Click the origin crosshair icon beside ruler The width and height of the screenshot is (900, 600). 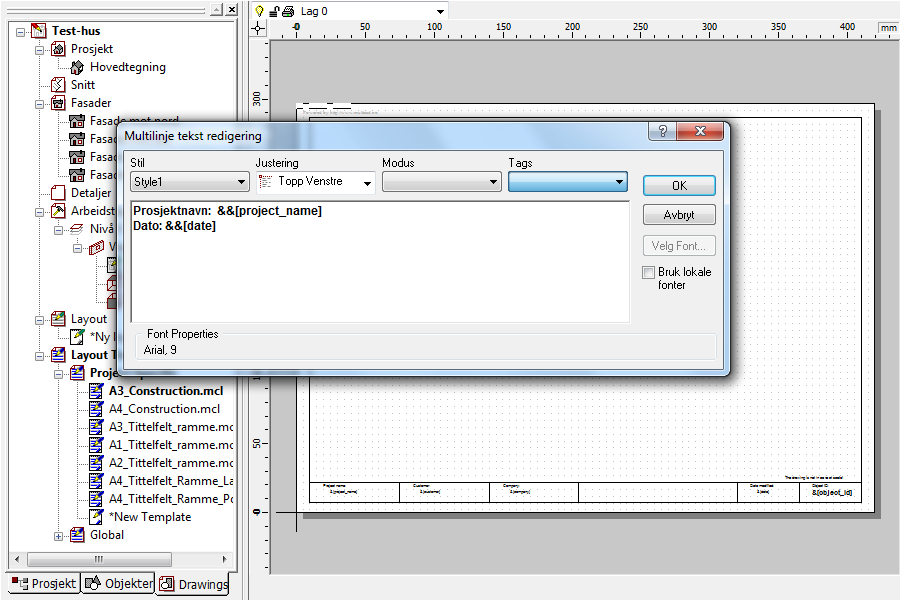point(258,29)
